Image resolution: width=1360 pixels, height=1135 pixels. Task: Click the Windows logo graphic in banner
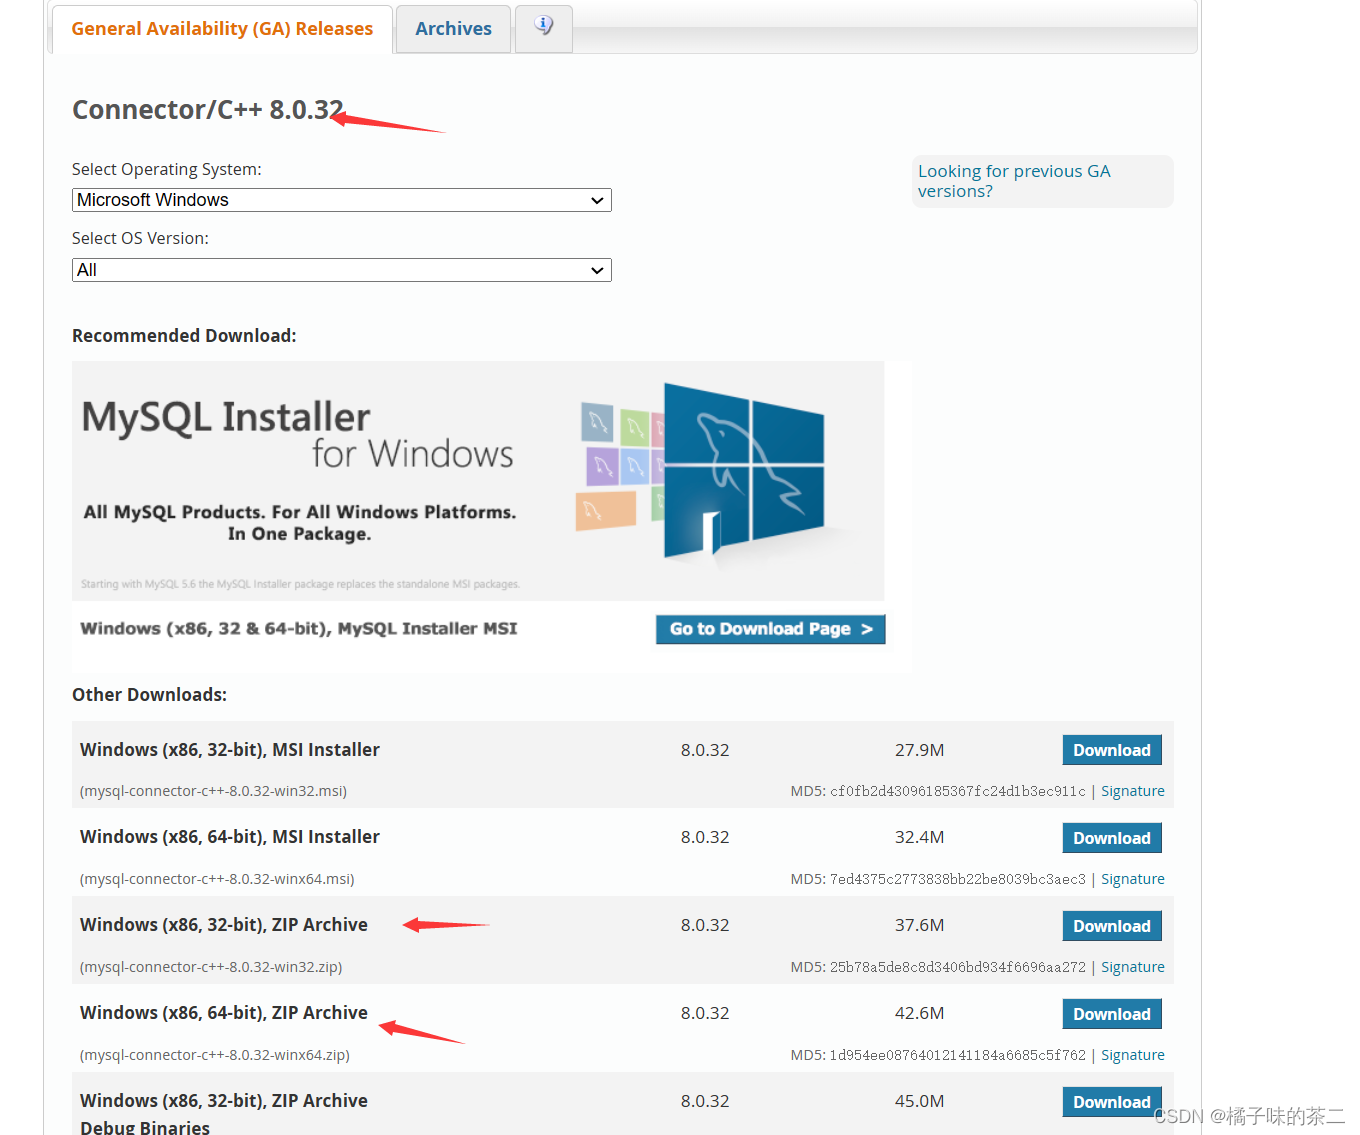click(x=744, y=470)
